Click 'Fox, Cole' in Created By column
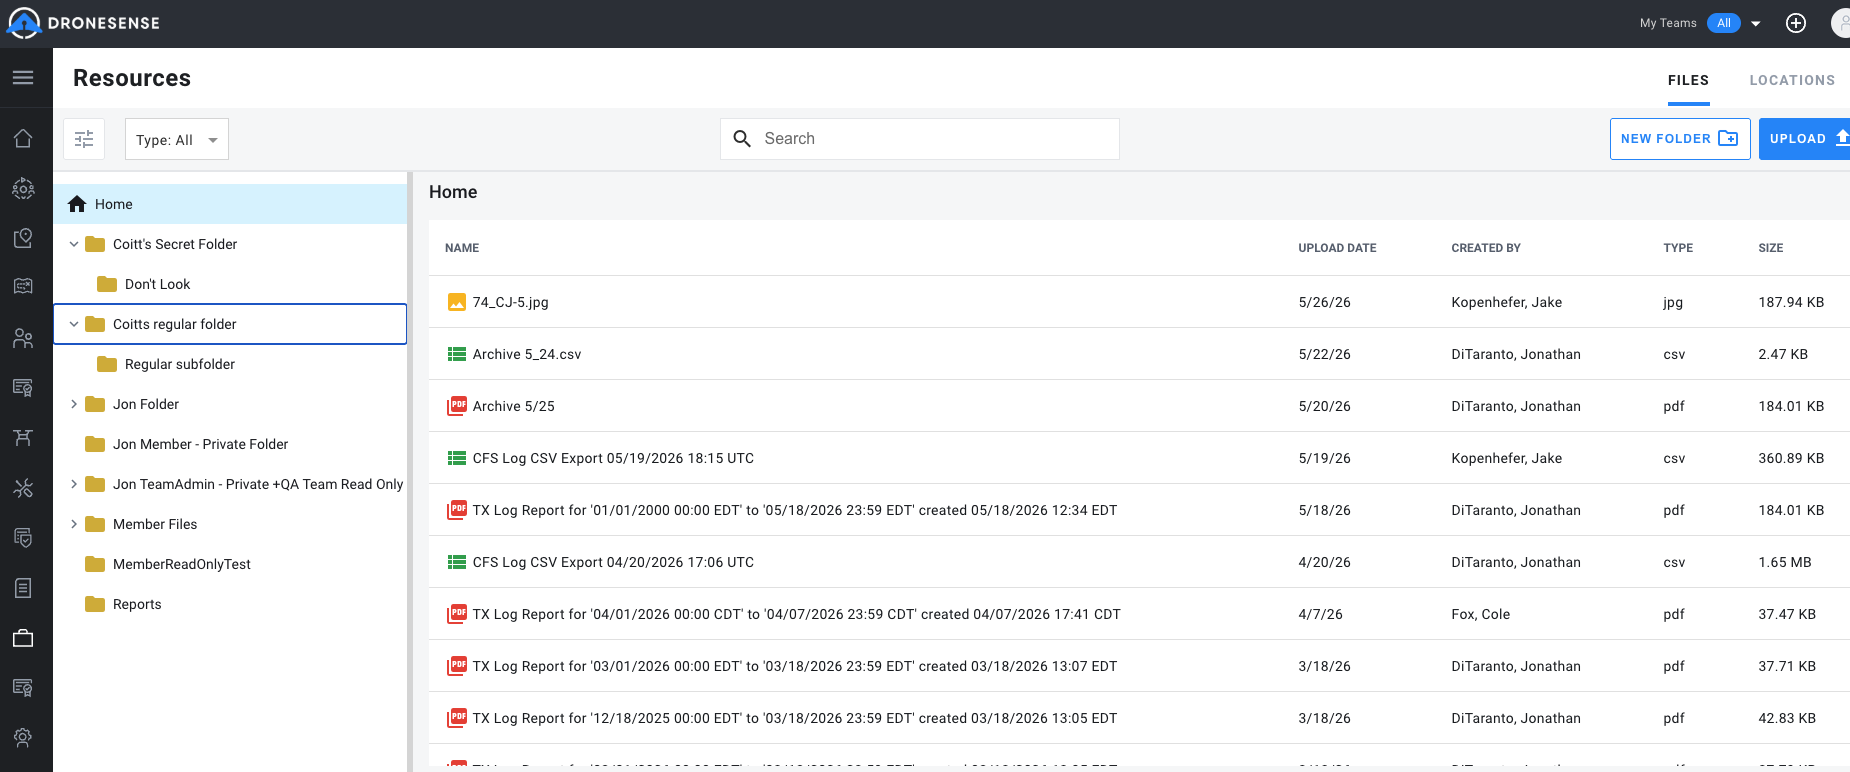This screenshot has height=772, width=1850. click(x=1480, y=614)
